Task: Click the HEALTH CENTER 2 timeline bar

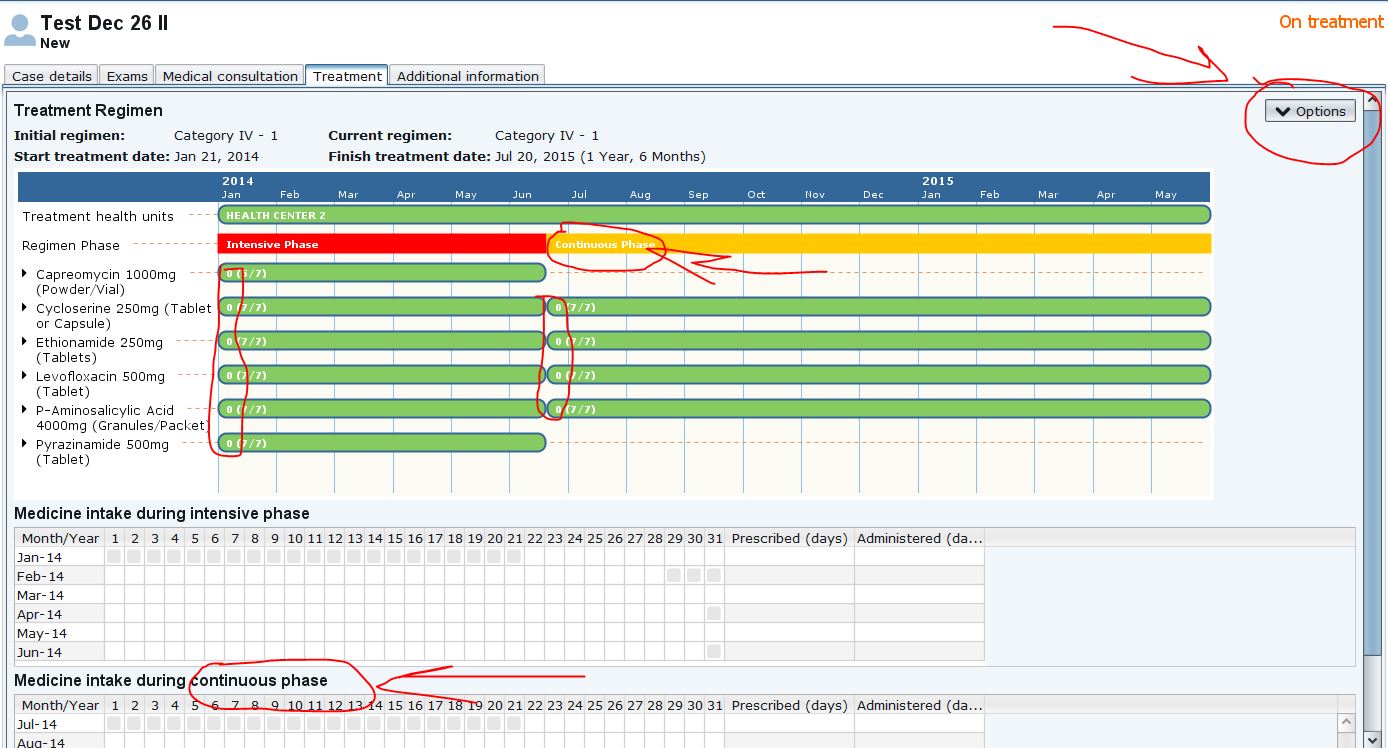Action: click(x=714, y=215)
